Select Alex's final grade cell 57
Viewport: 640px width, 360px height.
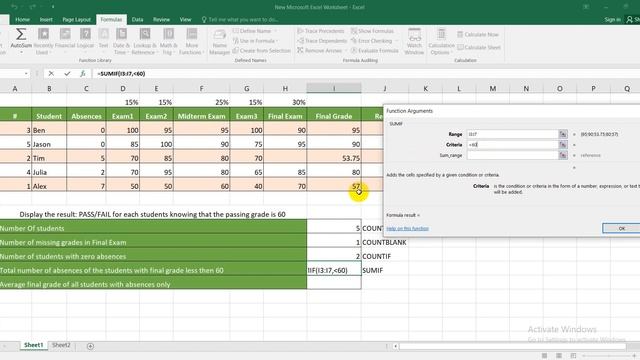[x=334, y=186]
